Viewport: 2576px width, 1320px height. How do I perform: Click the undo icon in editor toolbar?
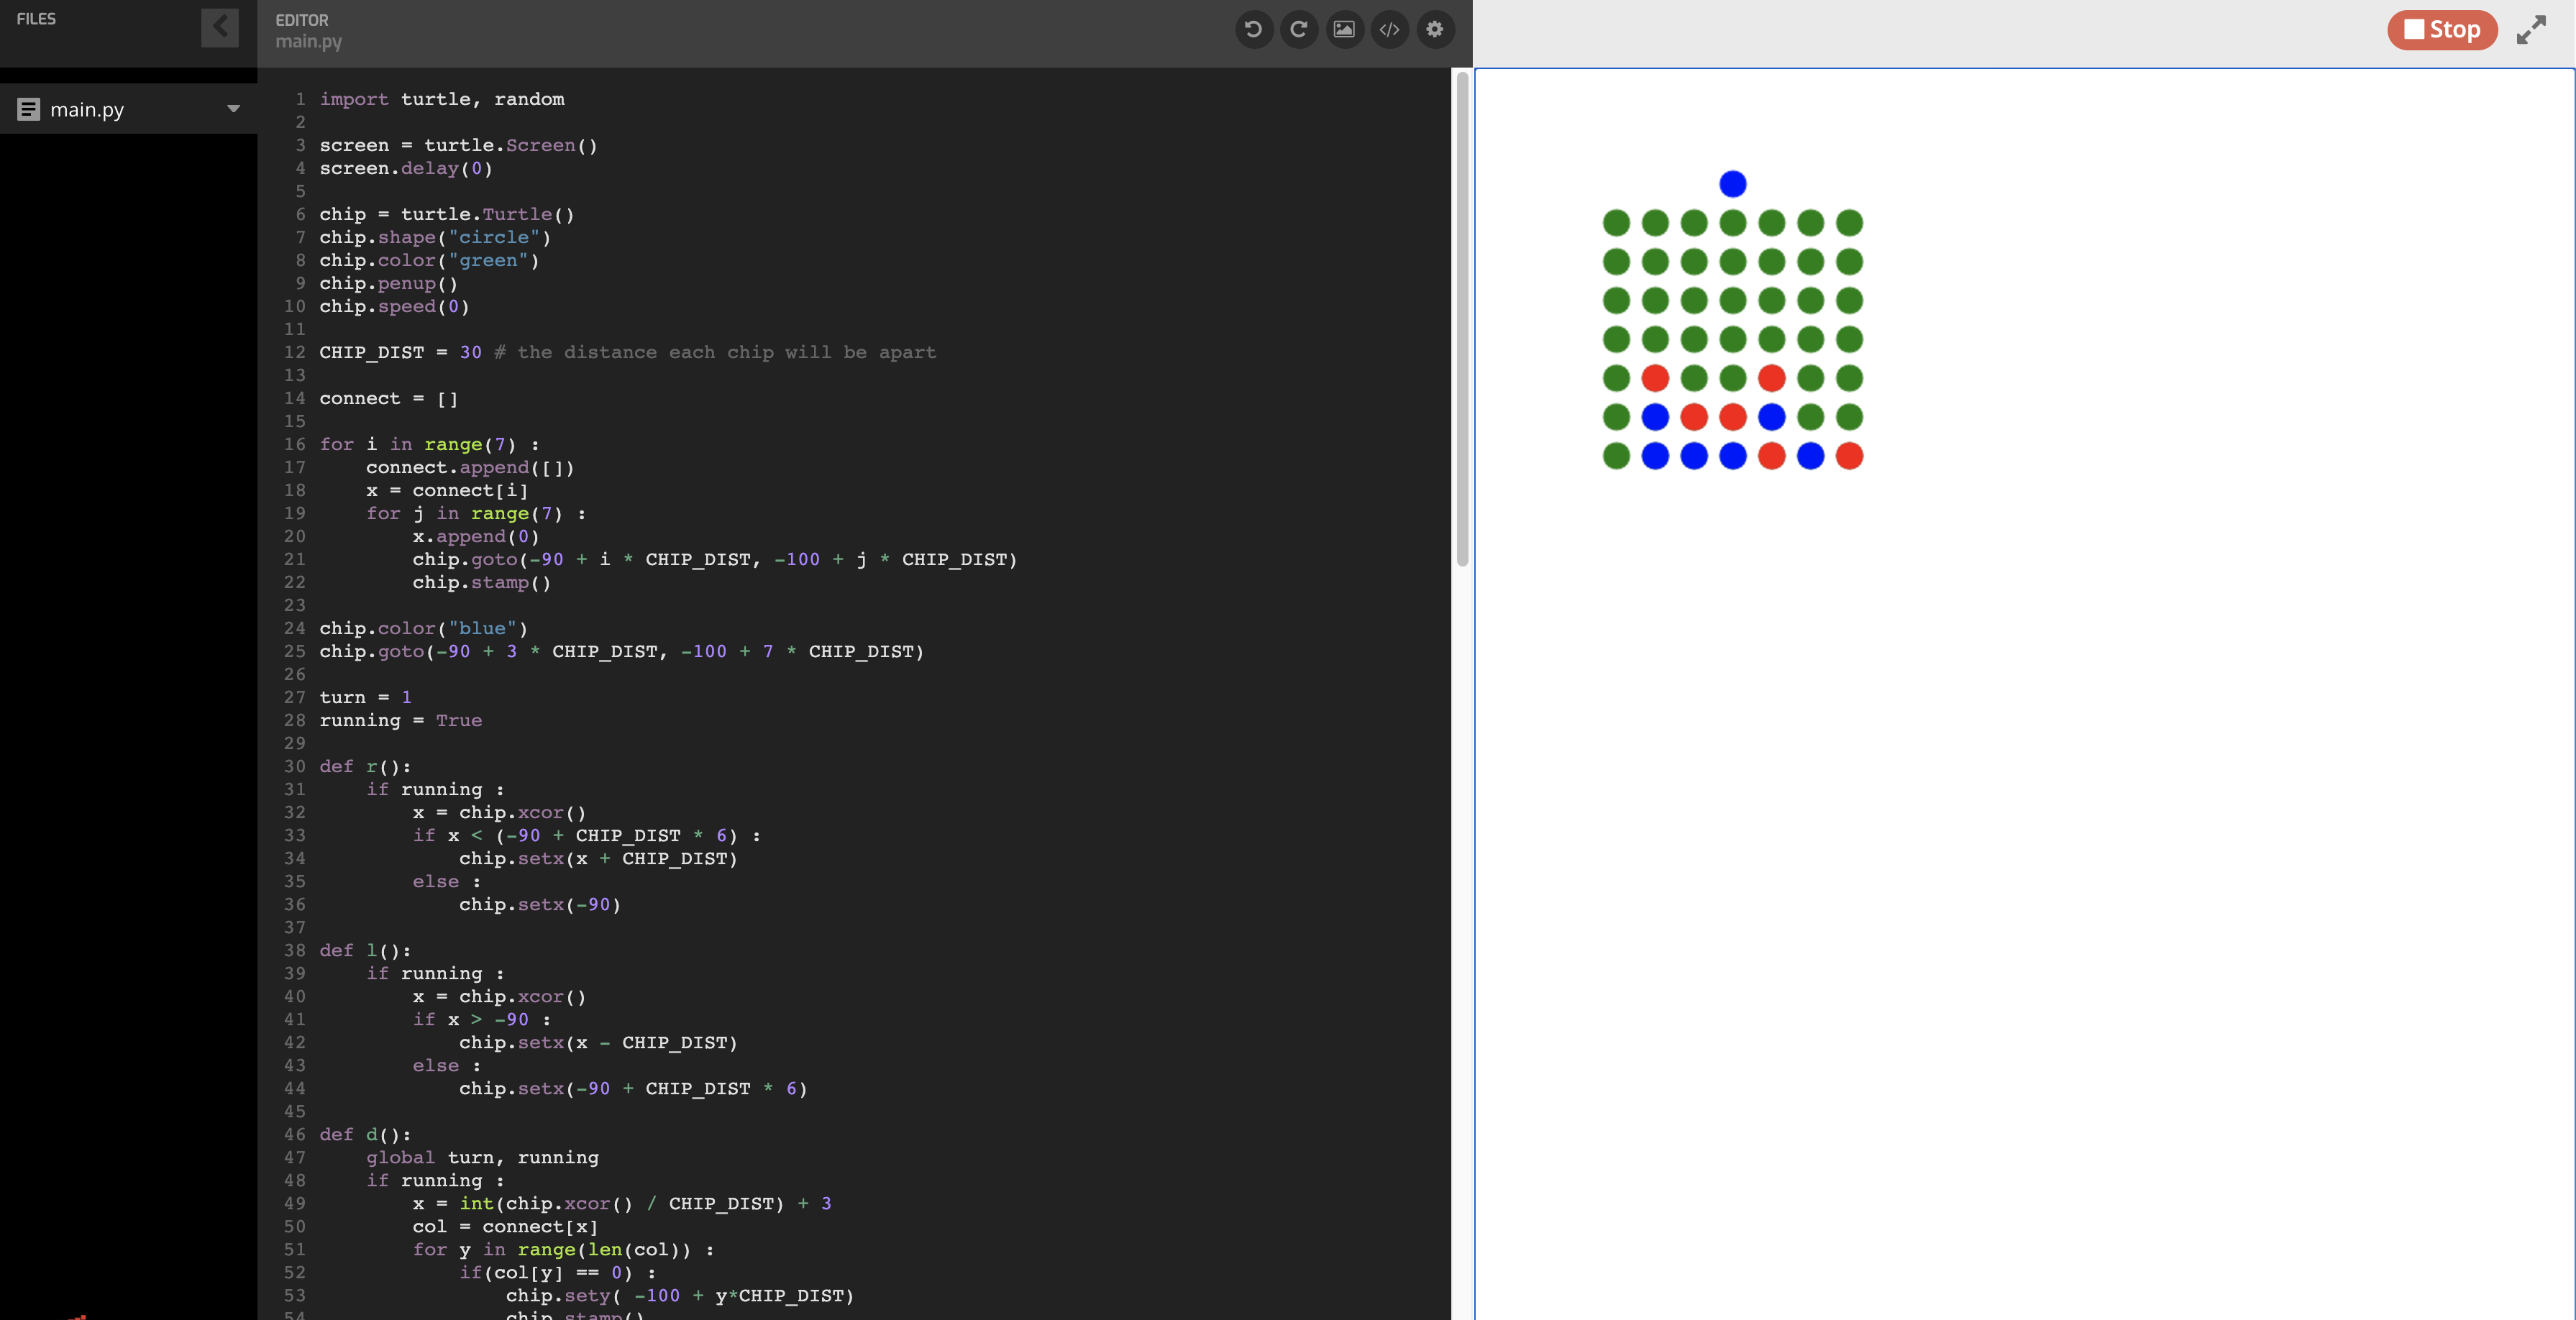[x=1253, y=29]
